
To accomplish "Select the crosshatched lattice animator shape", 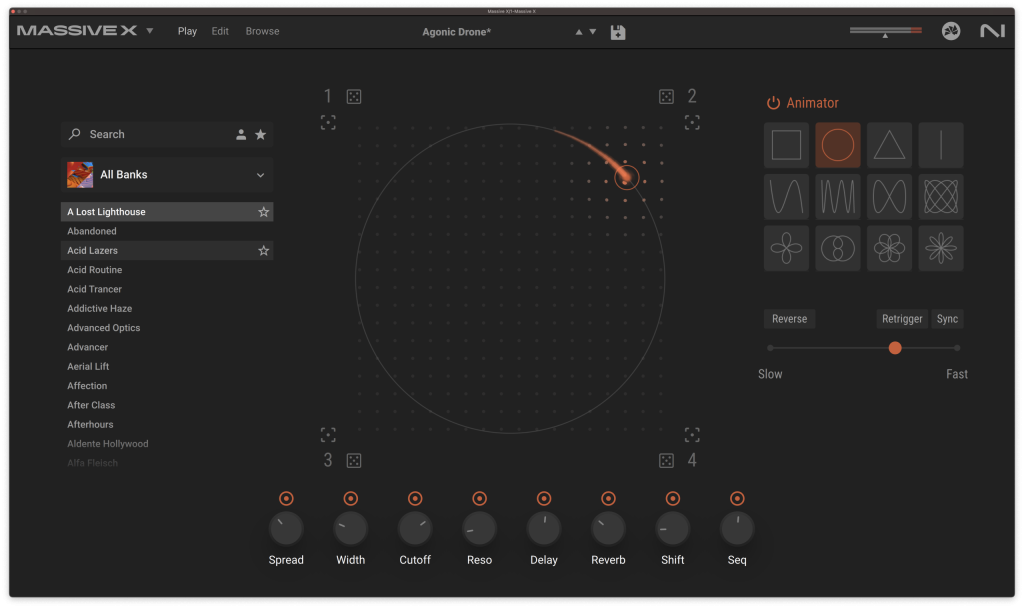I will (x=941, y=196).
